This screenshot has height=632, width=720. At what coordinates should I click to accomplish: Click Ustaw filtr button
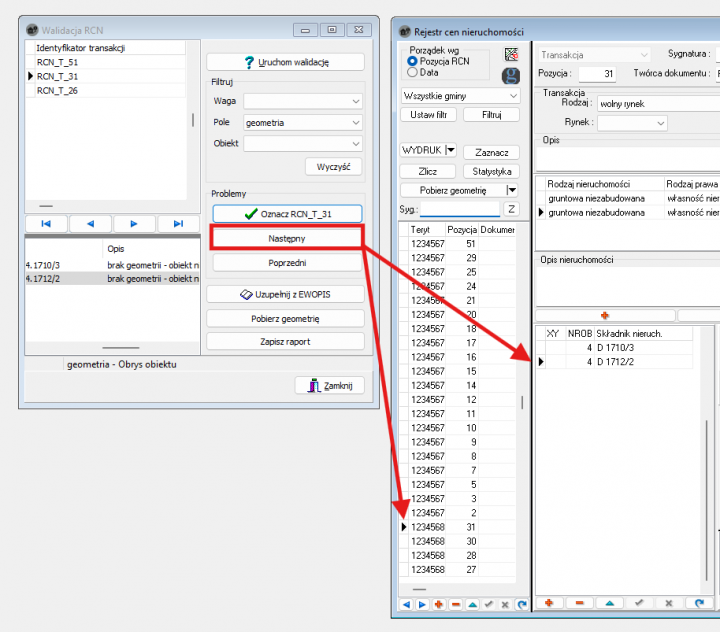tap(428, 115)
